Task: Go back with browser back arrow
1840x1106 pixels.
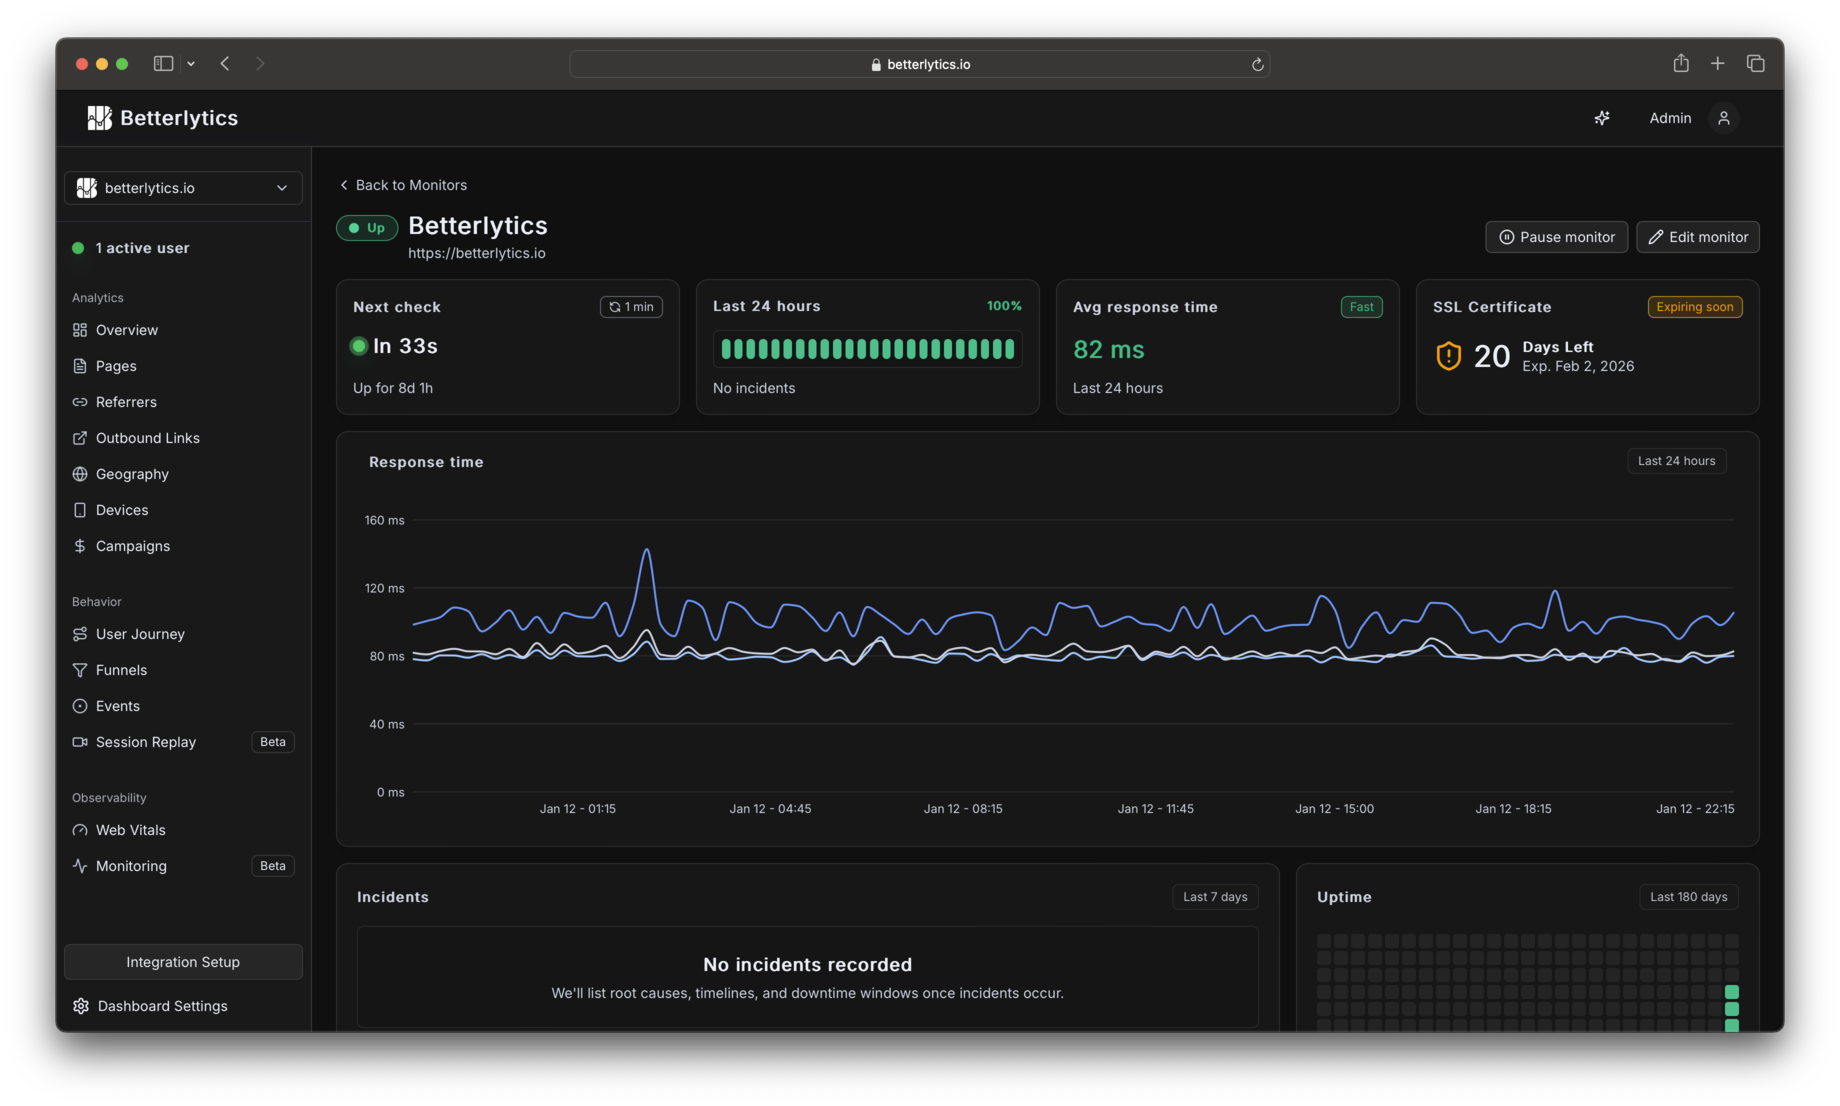Action: [225, 63]
